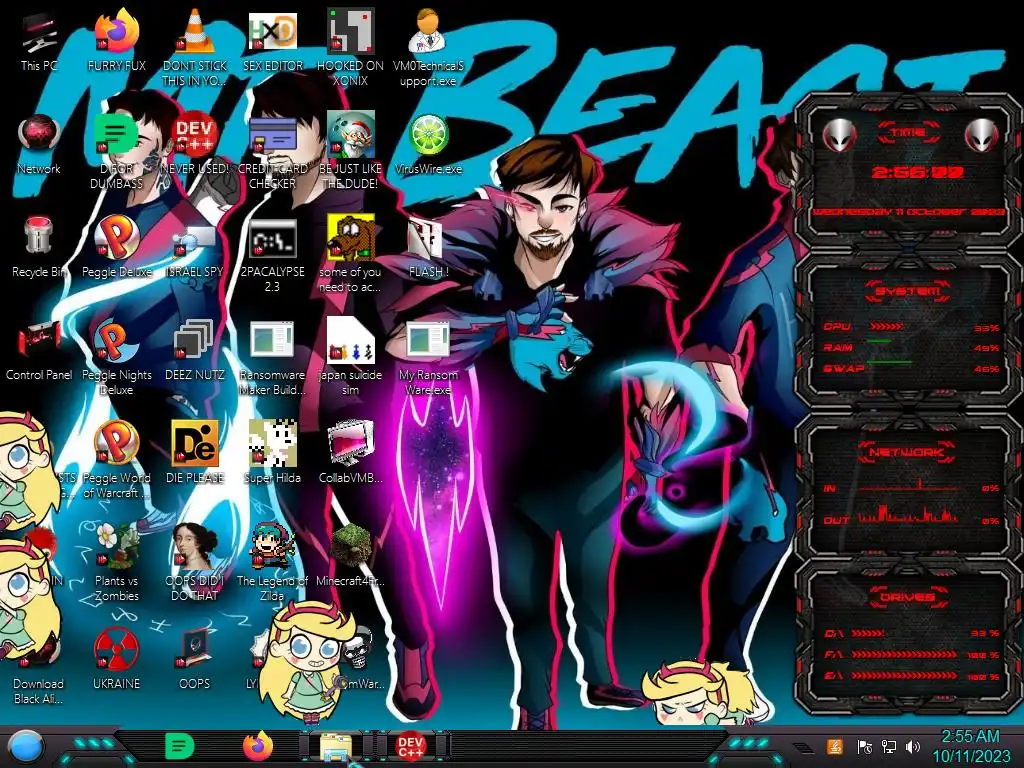Launch Peggle Nights Deluxe
The image size is (1024, 768).
click(117, 341)
